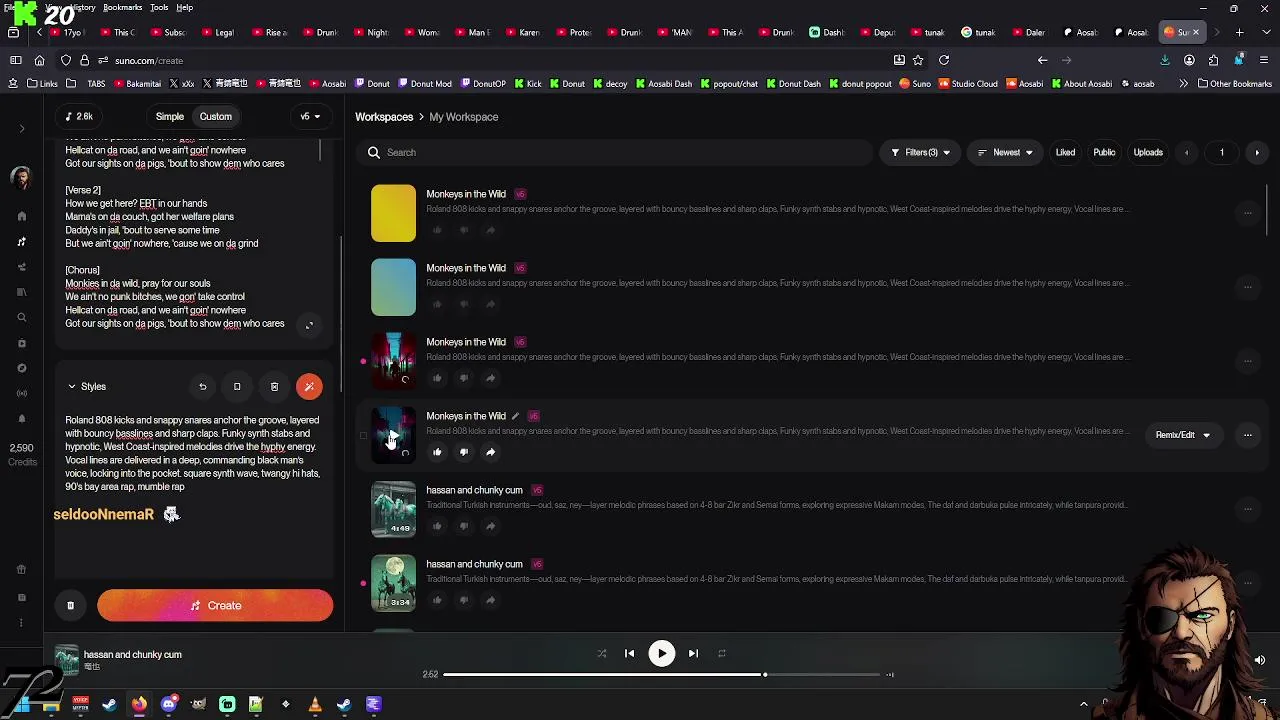The width and height of the screenshot is (1280, 720).
Task: Toggle the Liked filter
Action: (1065, 153)
